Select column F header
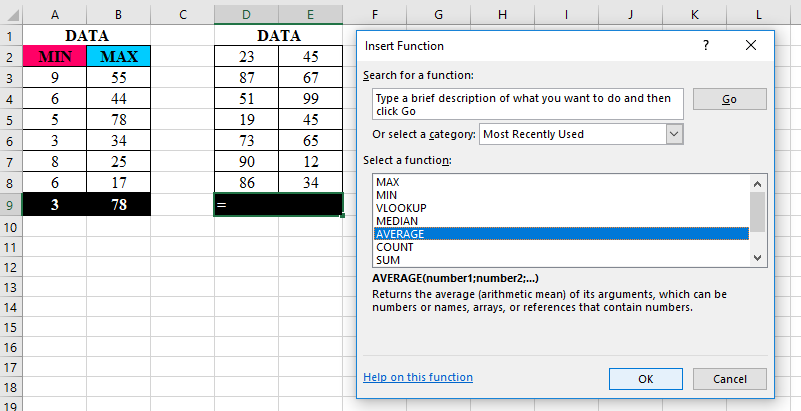 click(374, 15)
